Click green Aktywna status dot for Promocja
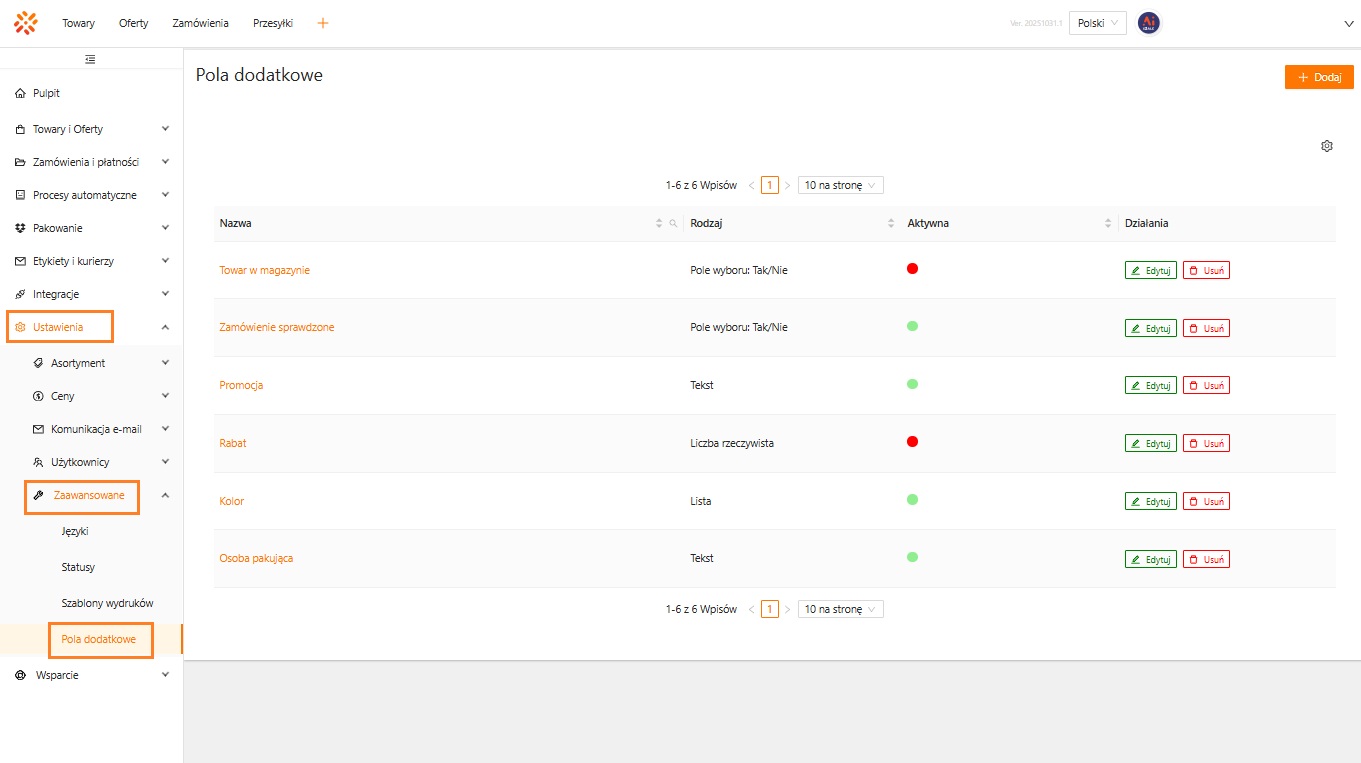Screen dimensions: 1361x763 (x=912, y=384)
